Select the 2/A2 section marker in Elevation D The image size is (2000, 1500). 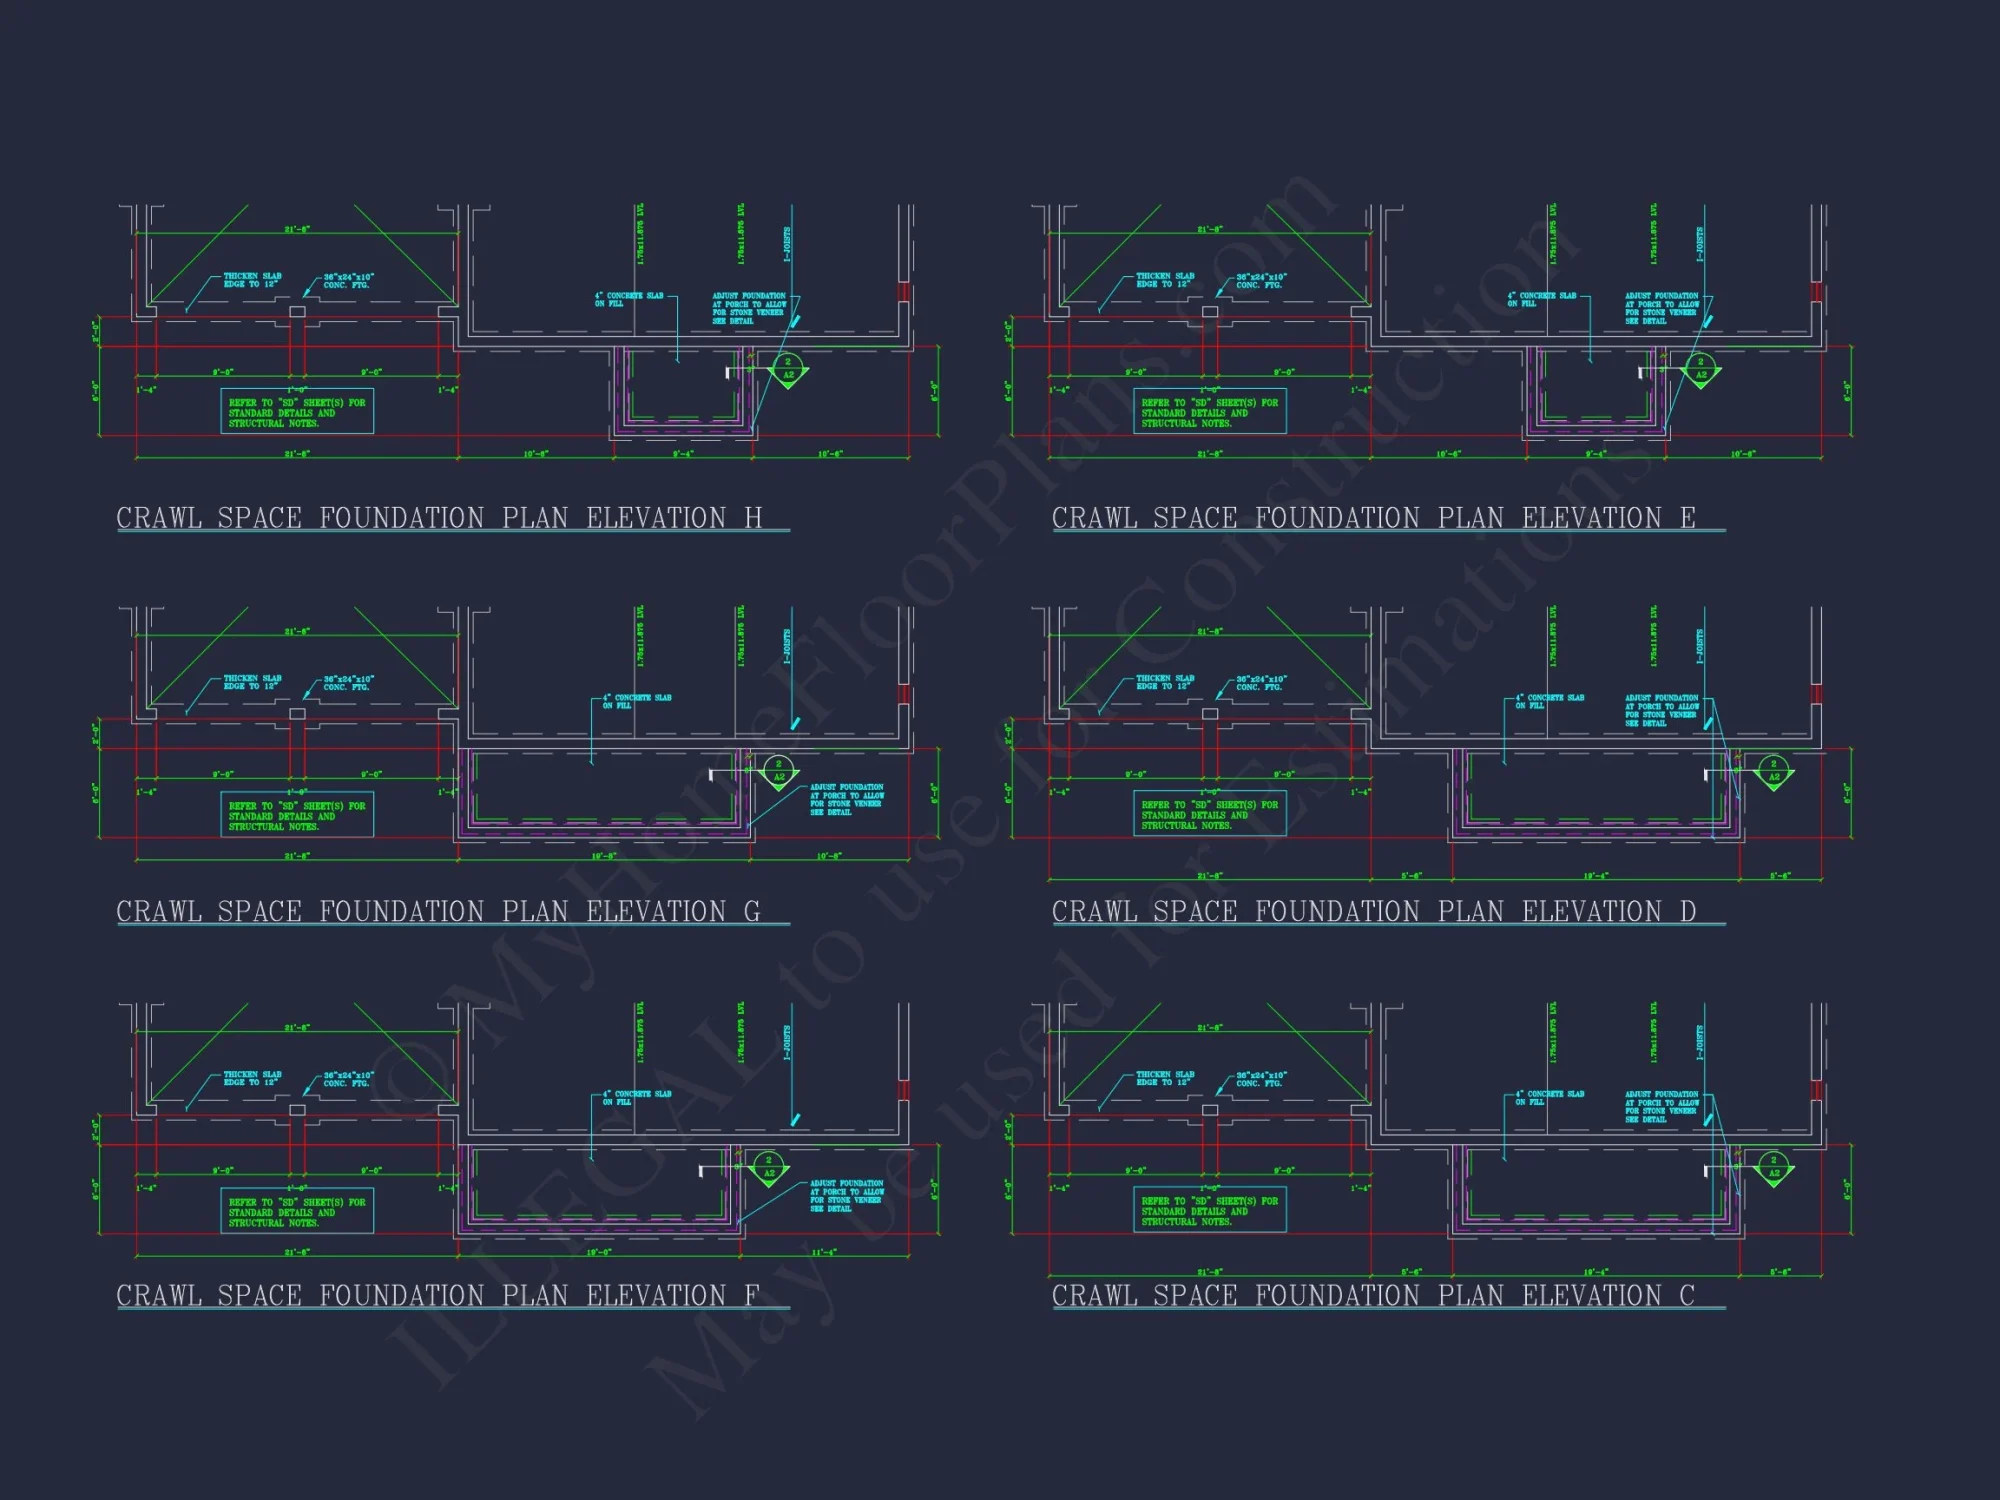tap(1774, 771)
